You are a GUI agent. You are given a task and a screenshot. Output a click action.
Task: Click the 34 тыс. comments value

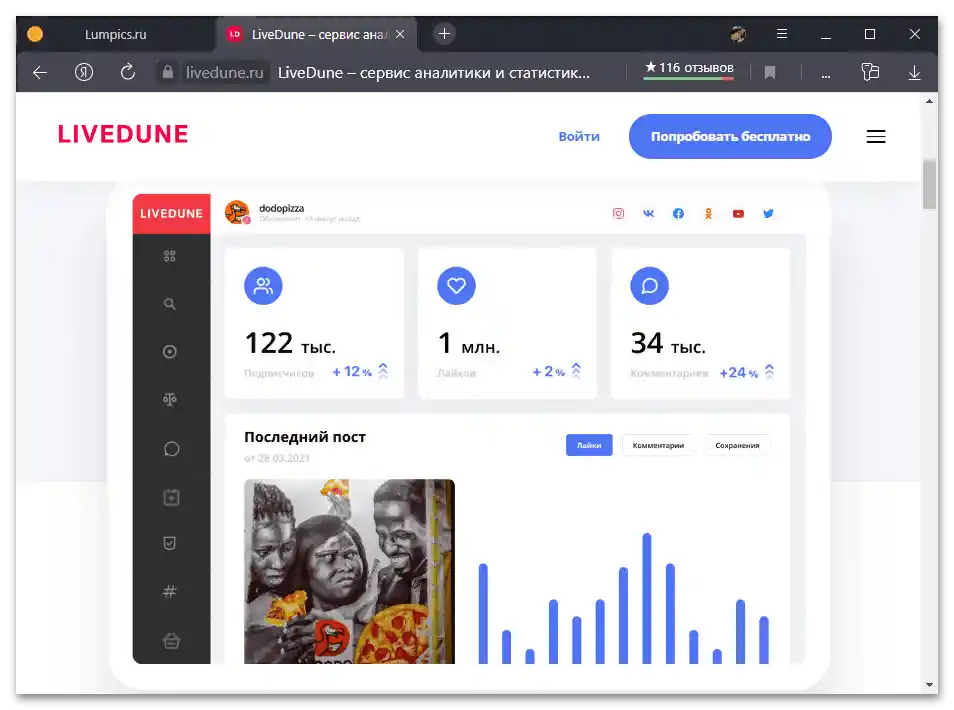pyautogui.click(x=668, y=344)
